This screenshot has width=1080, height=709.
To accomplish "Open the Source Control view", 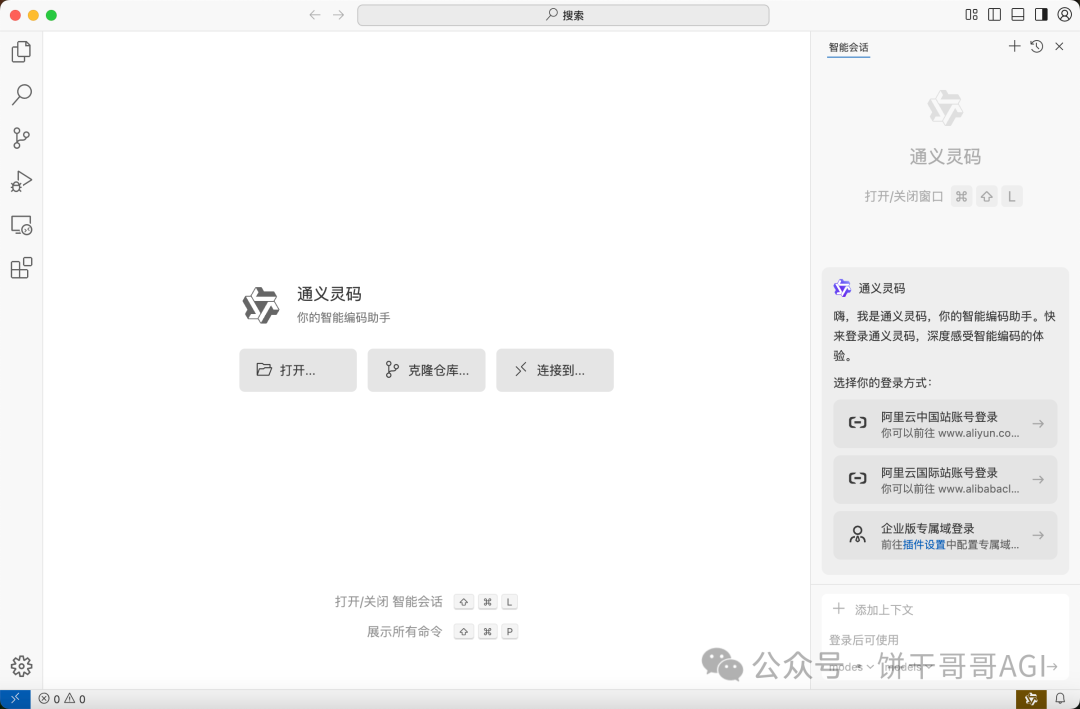I will pyautogui.click(x=21, y=138).
